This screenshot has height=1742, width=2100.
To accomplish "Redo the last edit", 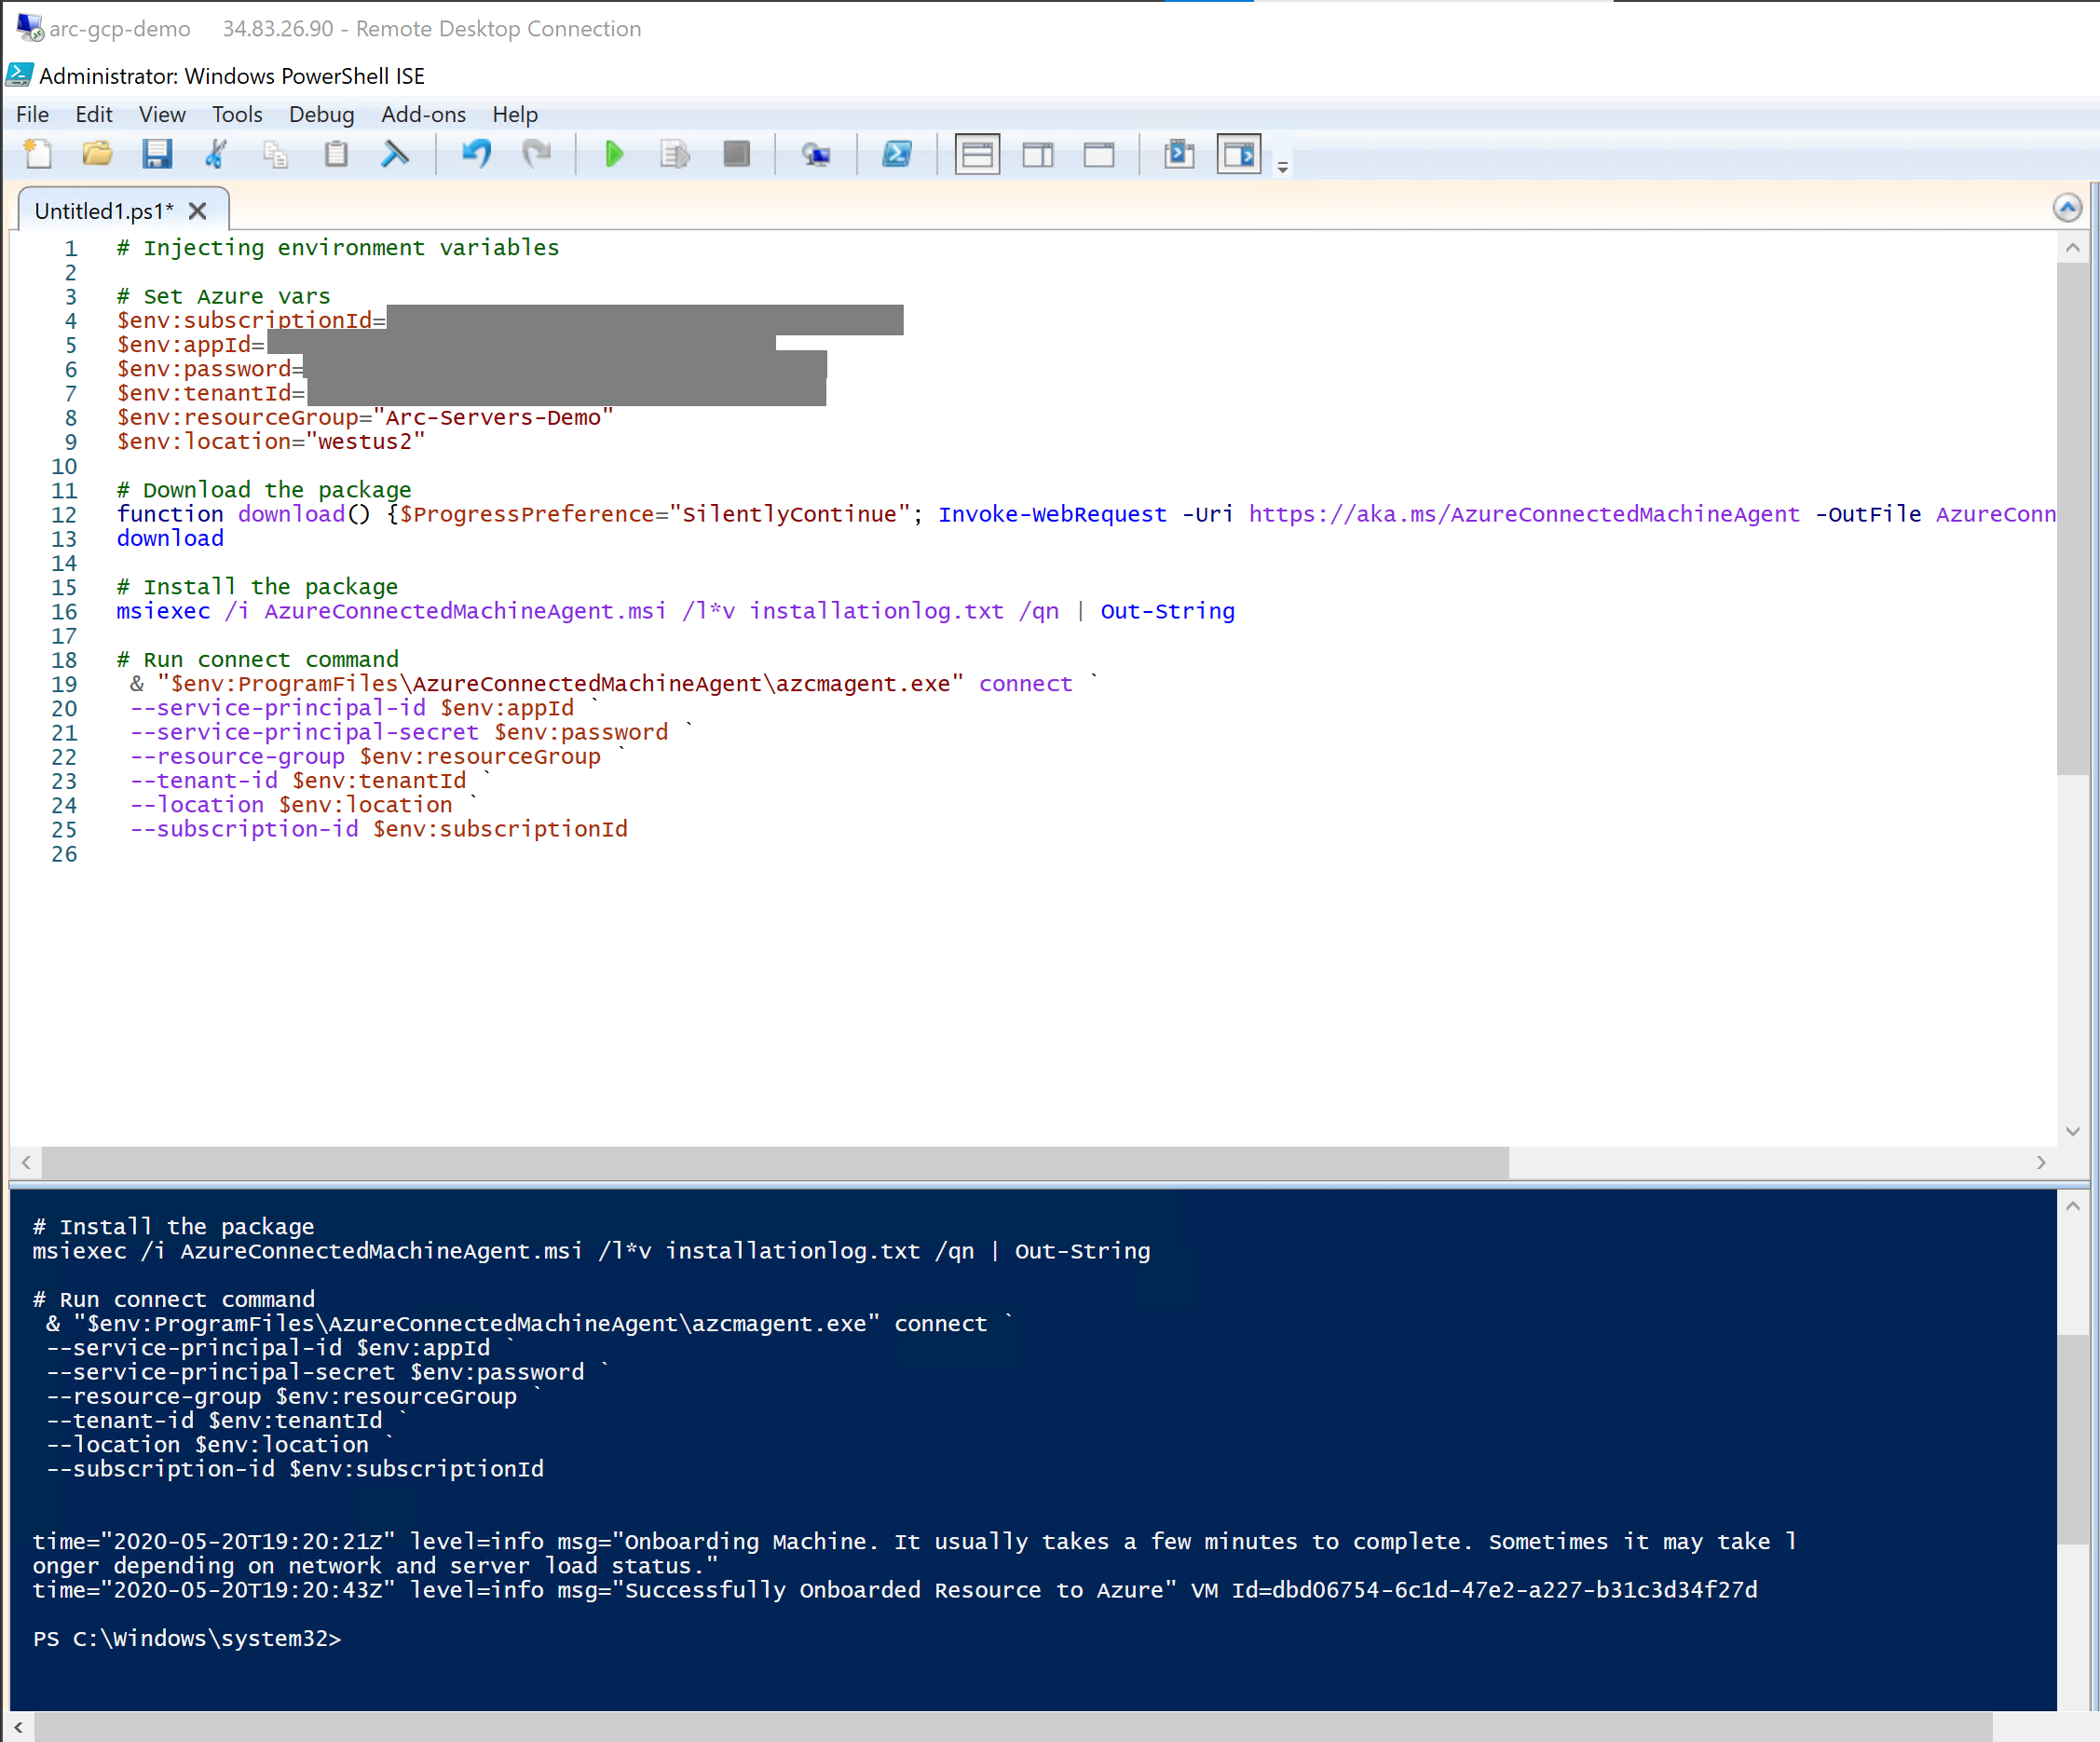I will coord(537,154).
